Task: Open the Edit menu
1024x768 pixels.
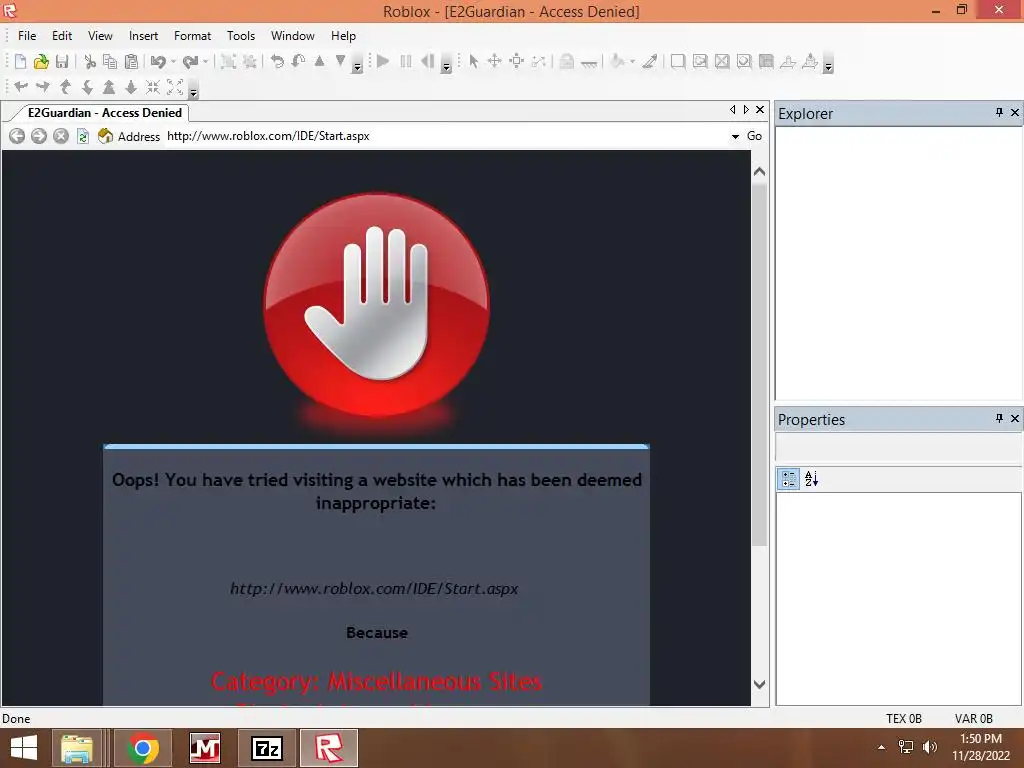Action: [x=62, y=36]
